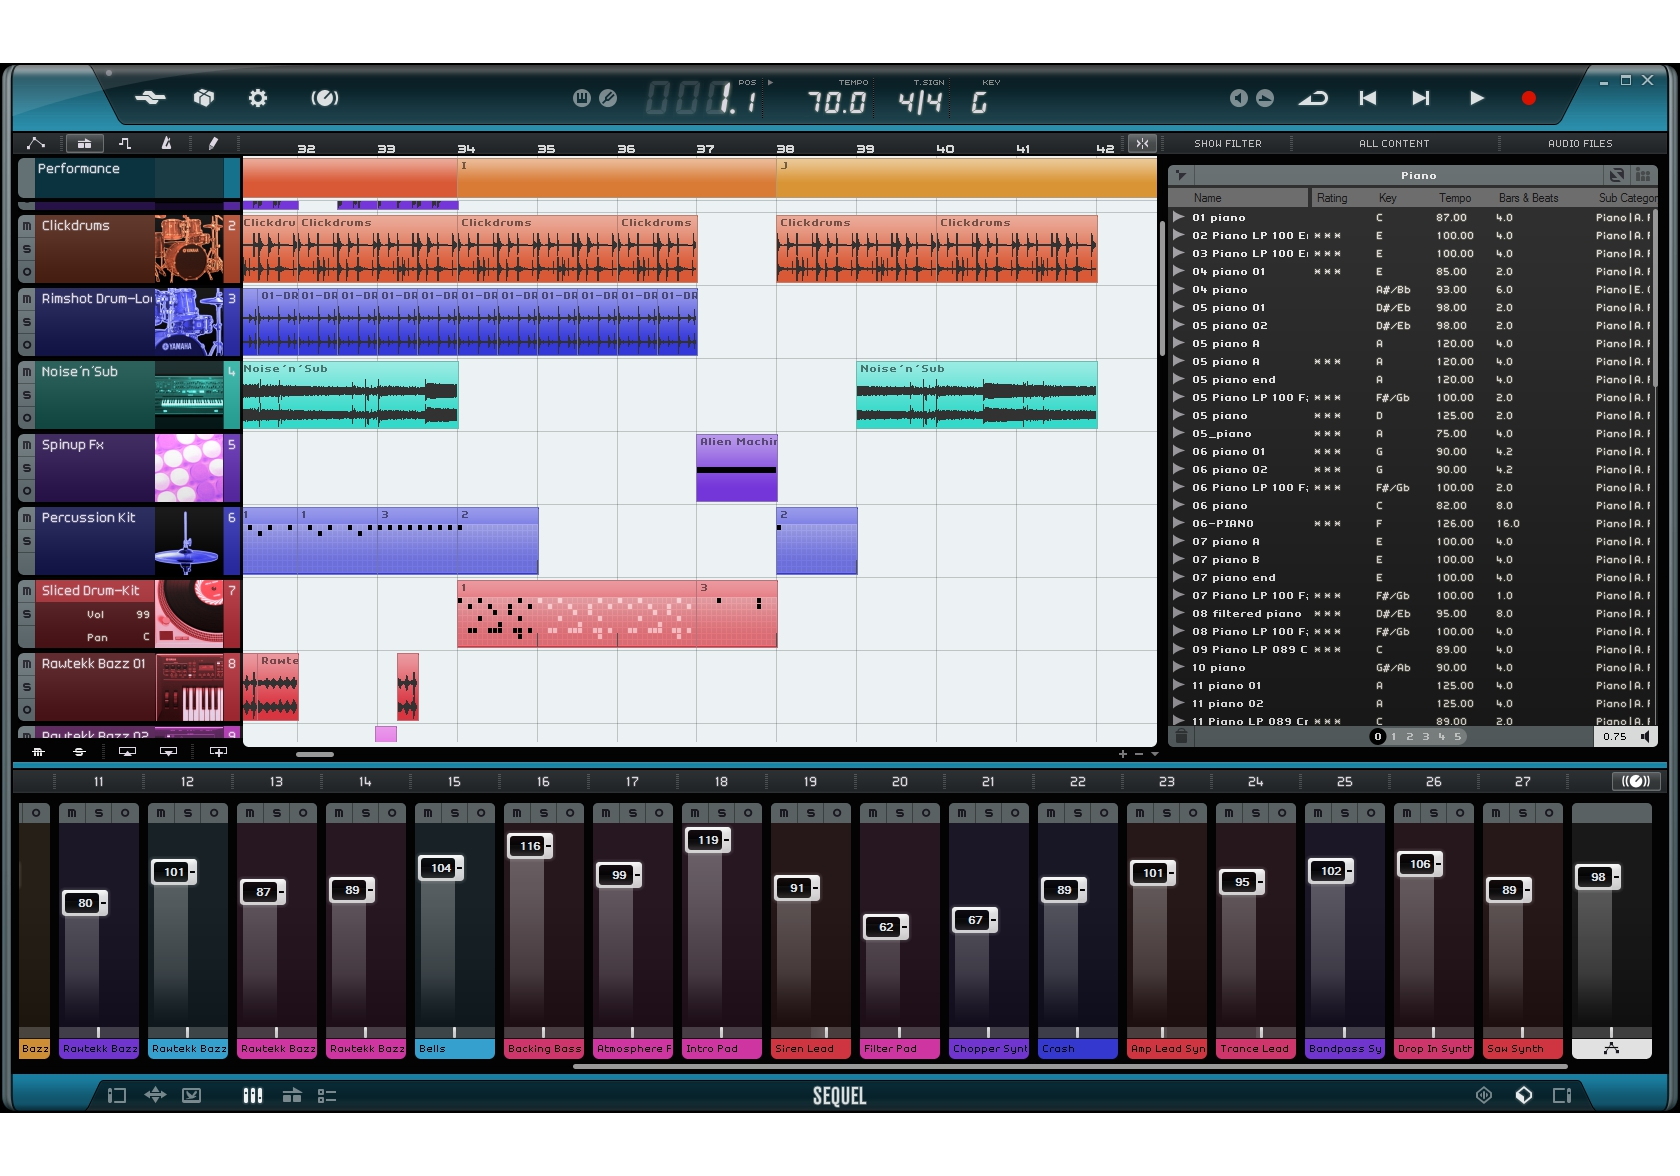
Task: Select the Atmosphere mixer channel label
Action: 632,1049
